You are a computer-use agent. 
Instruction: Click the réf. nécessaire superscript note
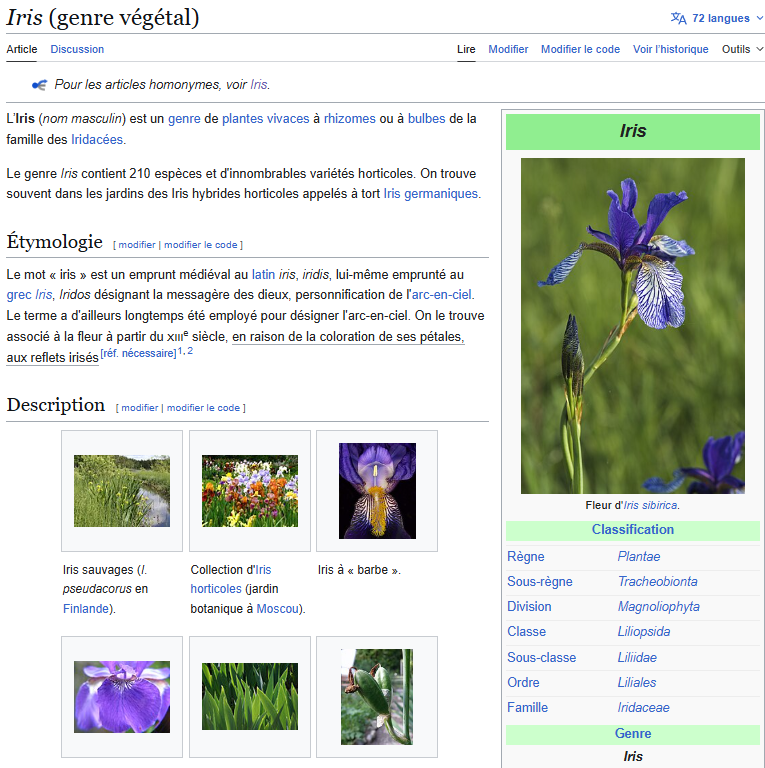pyautogui.click(x=138, y=353)
